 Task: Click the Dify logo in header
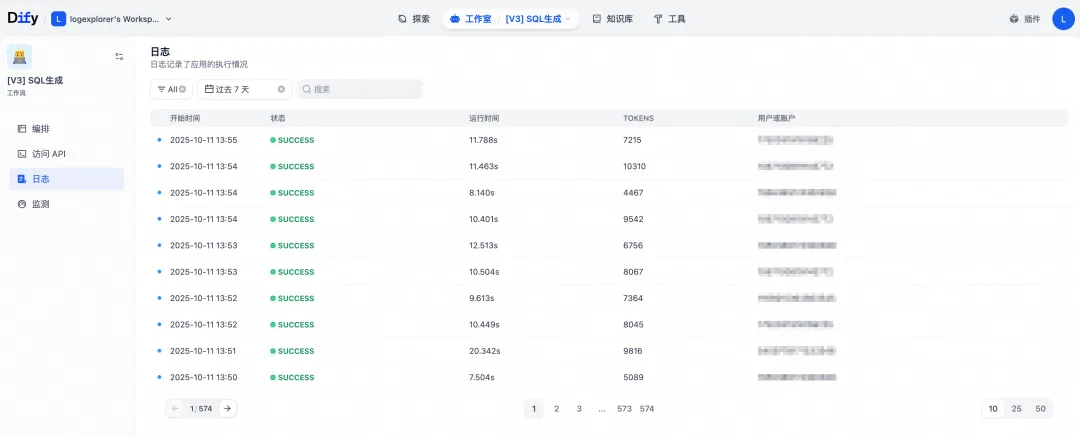coord(23,18)
